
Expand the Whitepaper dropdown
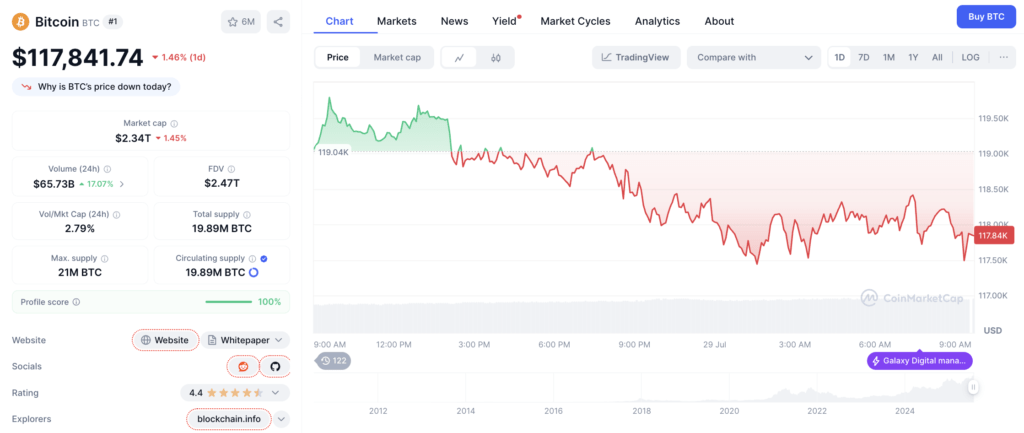[x=245, y=340]
